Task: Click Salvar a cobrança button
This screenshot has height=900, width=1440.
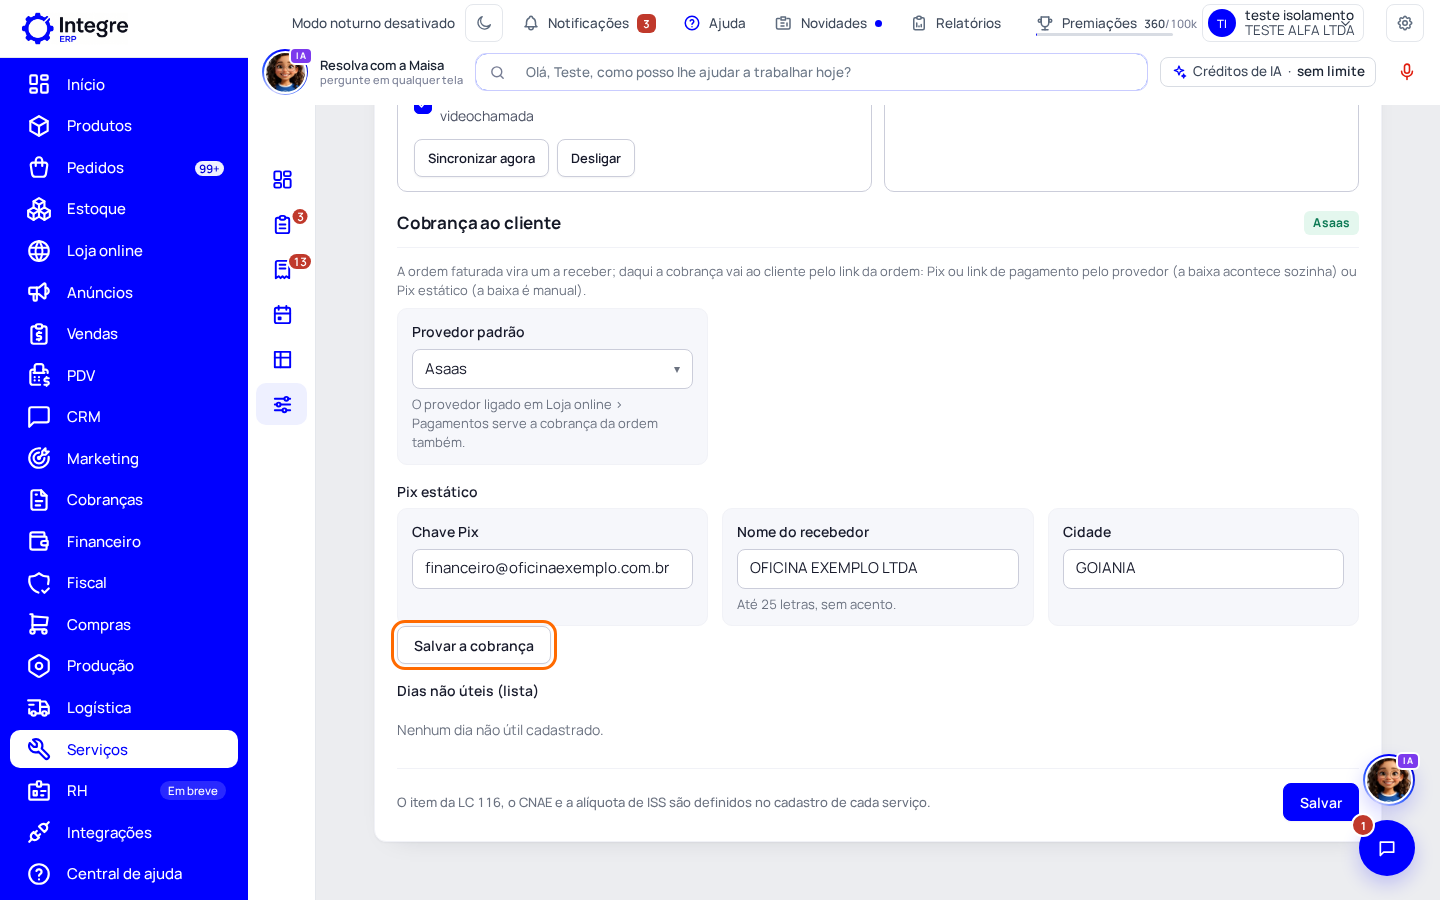Action: coord(474,646)
